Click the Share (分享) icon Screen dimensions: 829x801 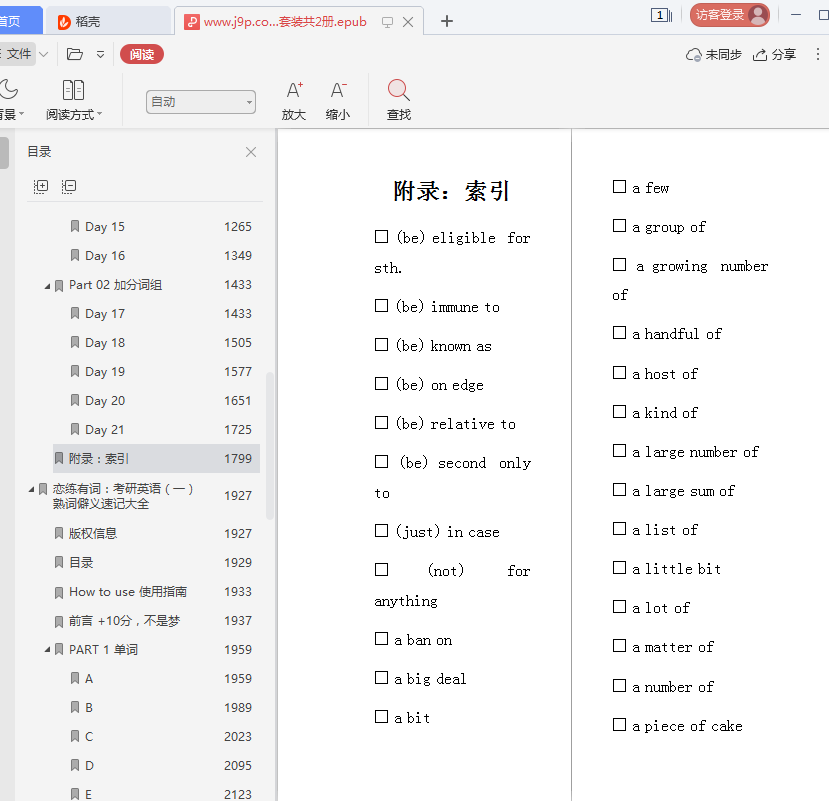pos(760,55)
